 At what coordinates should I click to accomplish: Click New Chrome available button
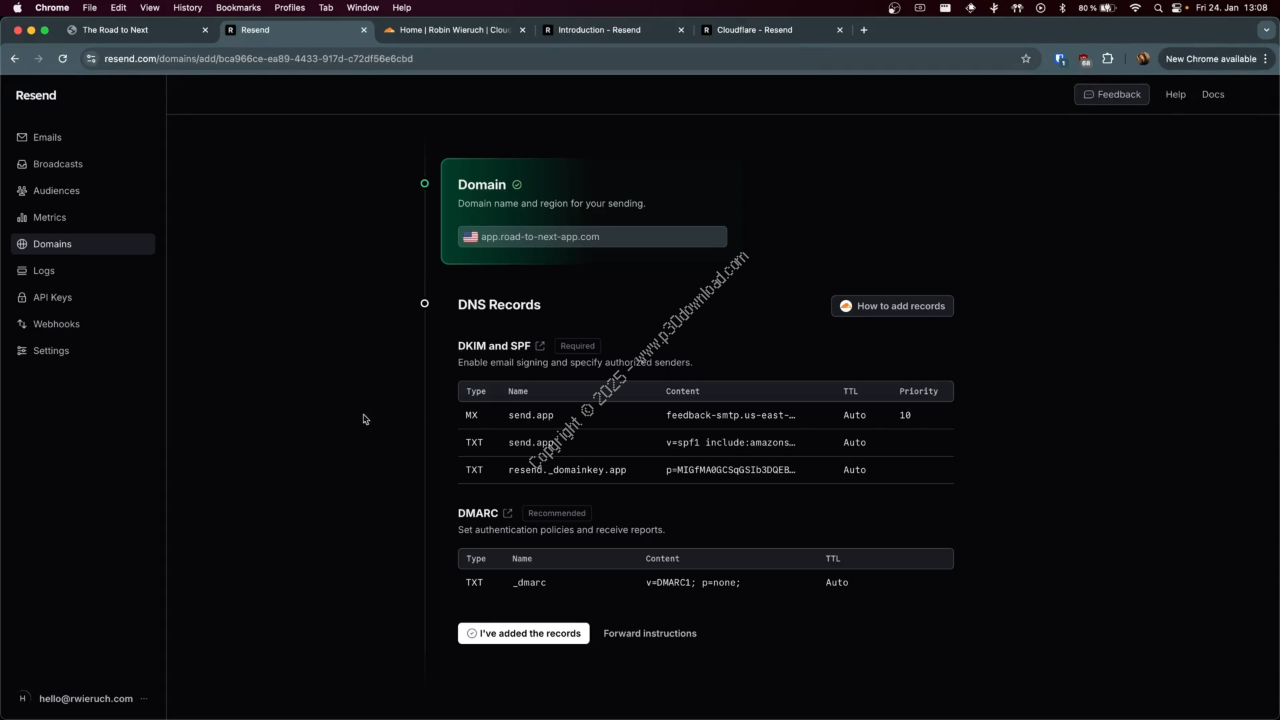click(1216, 59)
